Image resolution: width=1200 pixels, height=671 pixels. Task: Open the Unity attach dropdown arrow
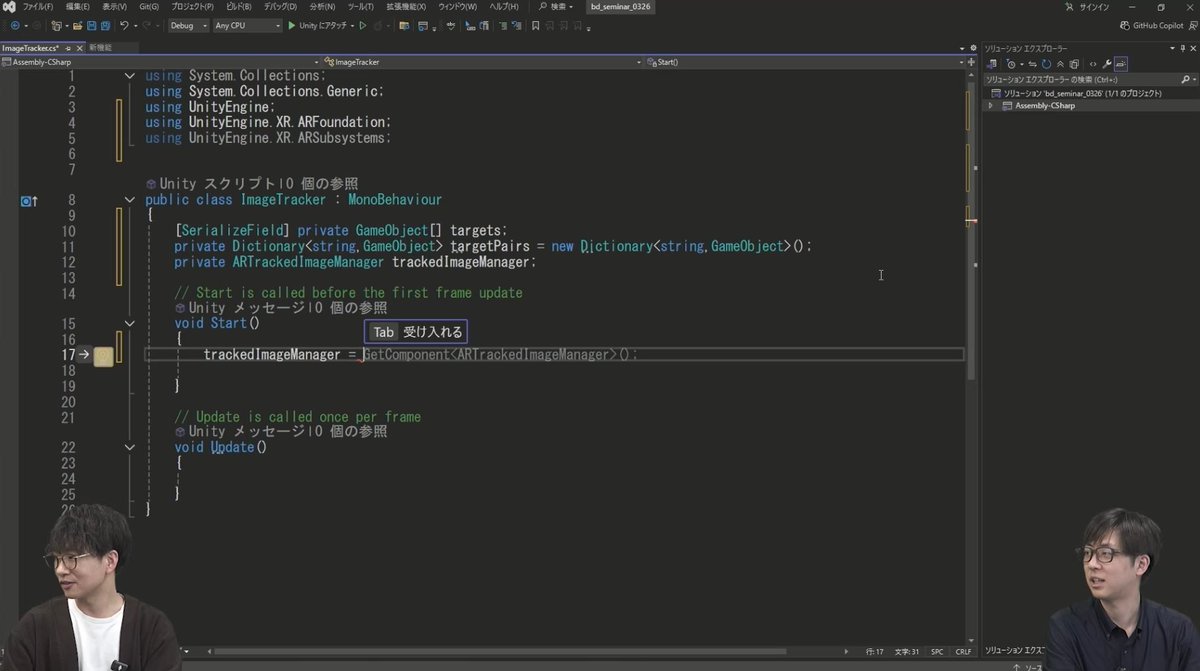[352, 25]
